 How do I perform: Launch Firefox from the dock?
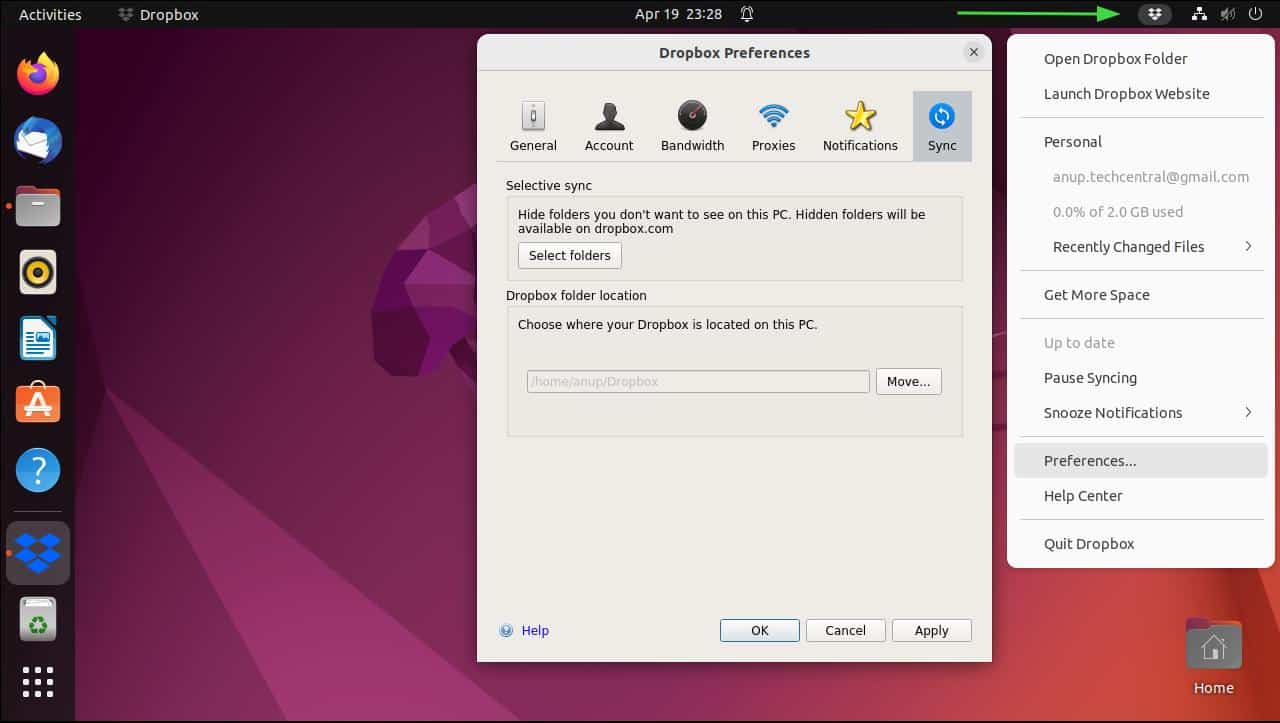[38, 74]
